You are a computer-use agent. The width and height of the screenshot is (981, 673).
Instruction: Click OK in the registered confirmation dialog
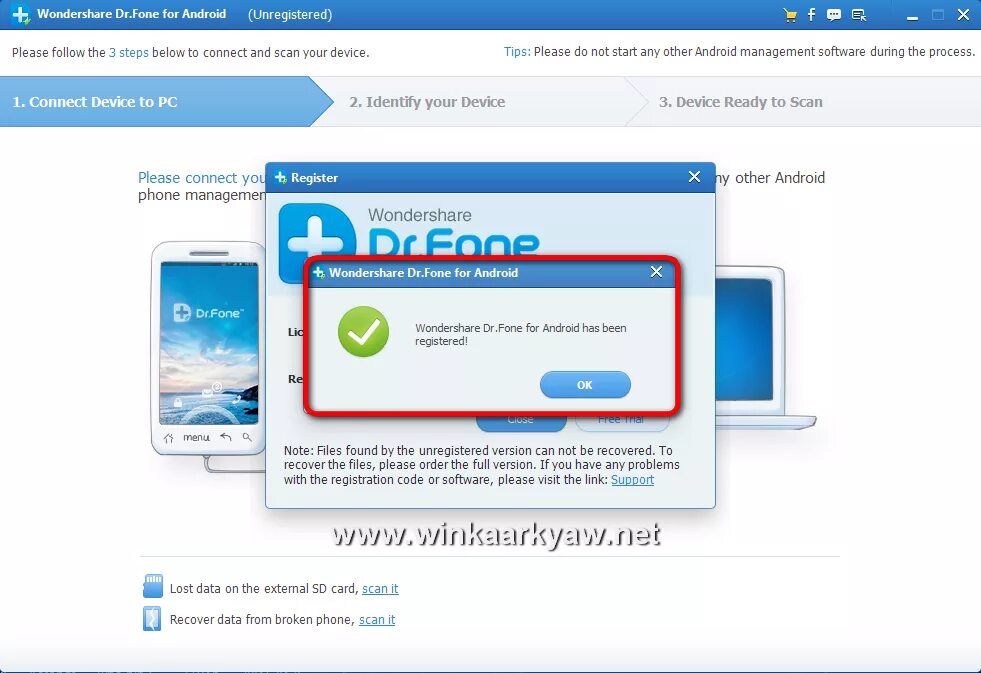tap(585, 385)
